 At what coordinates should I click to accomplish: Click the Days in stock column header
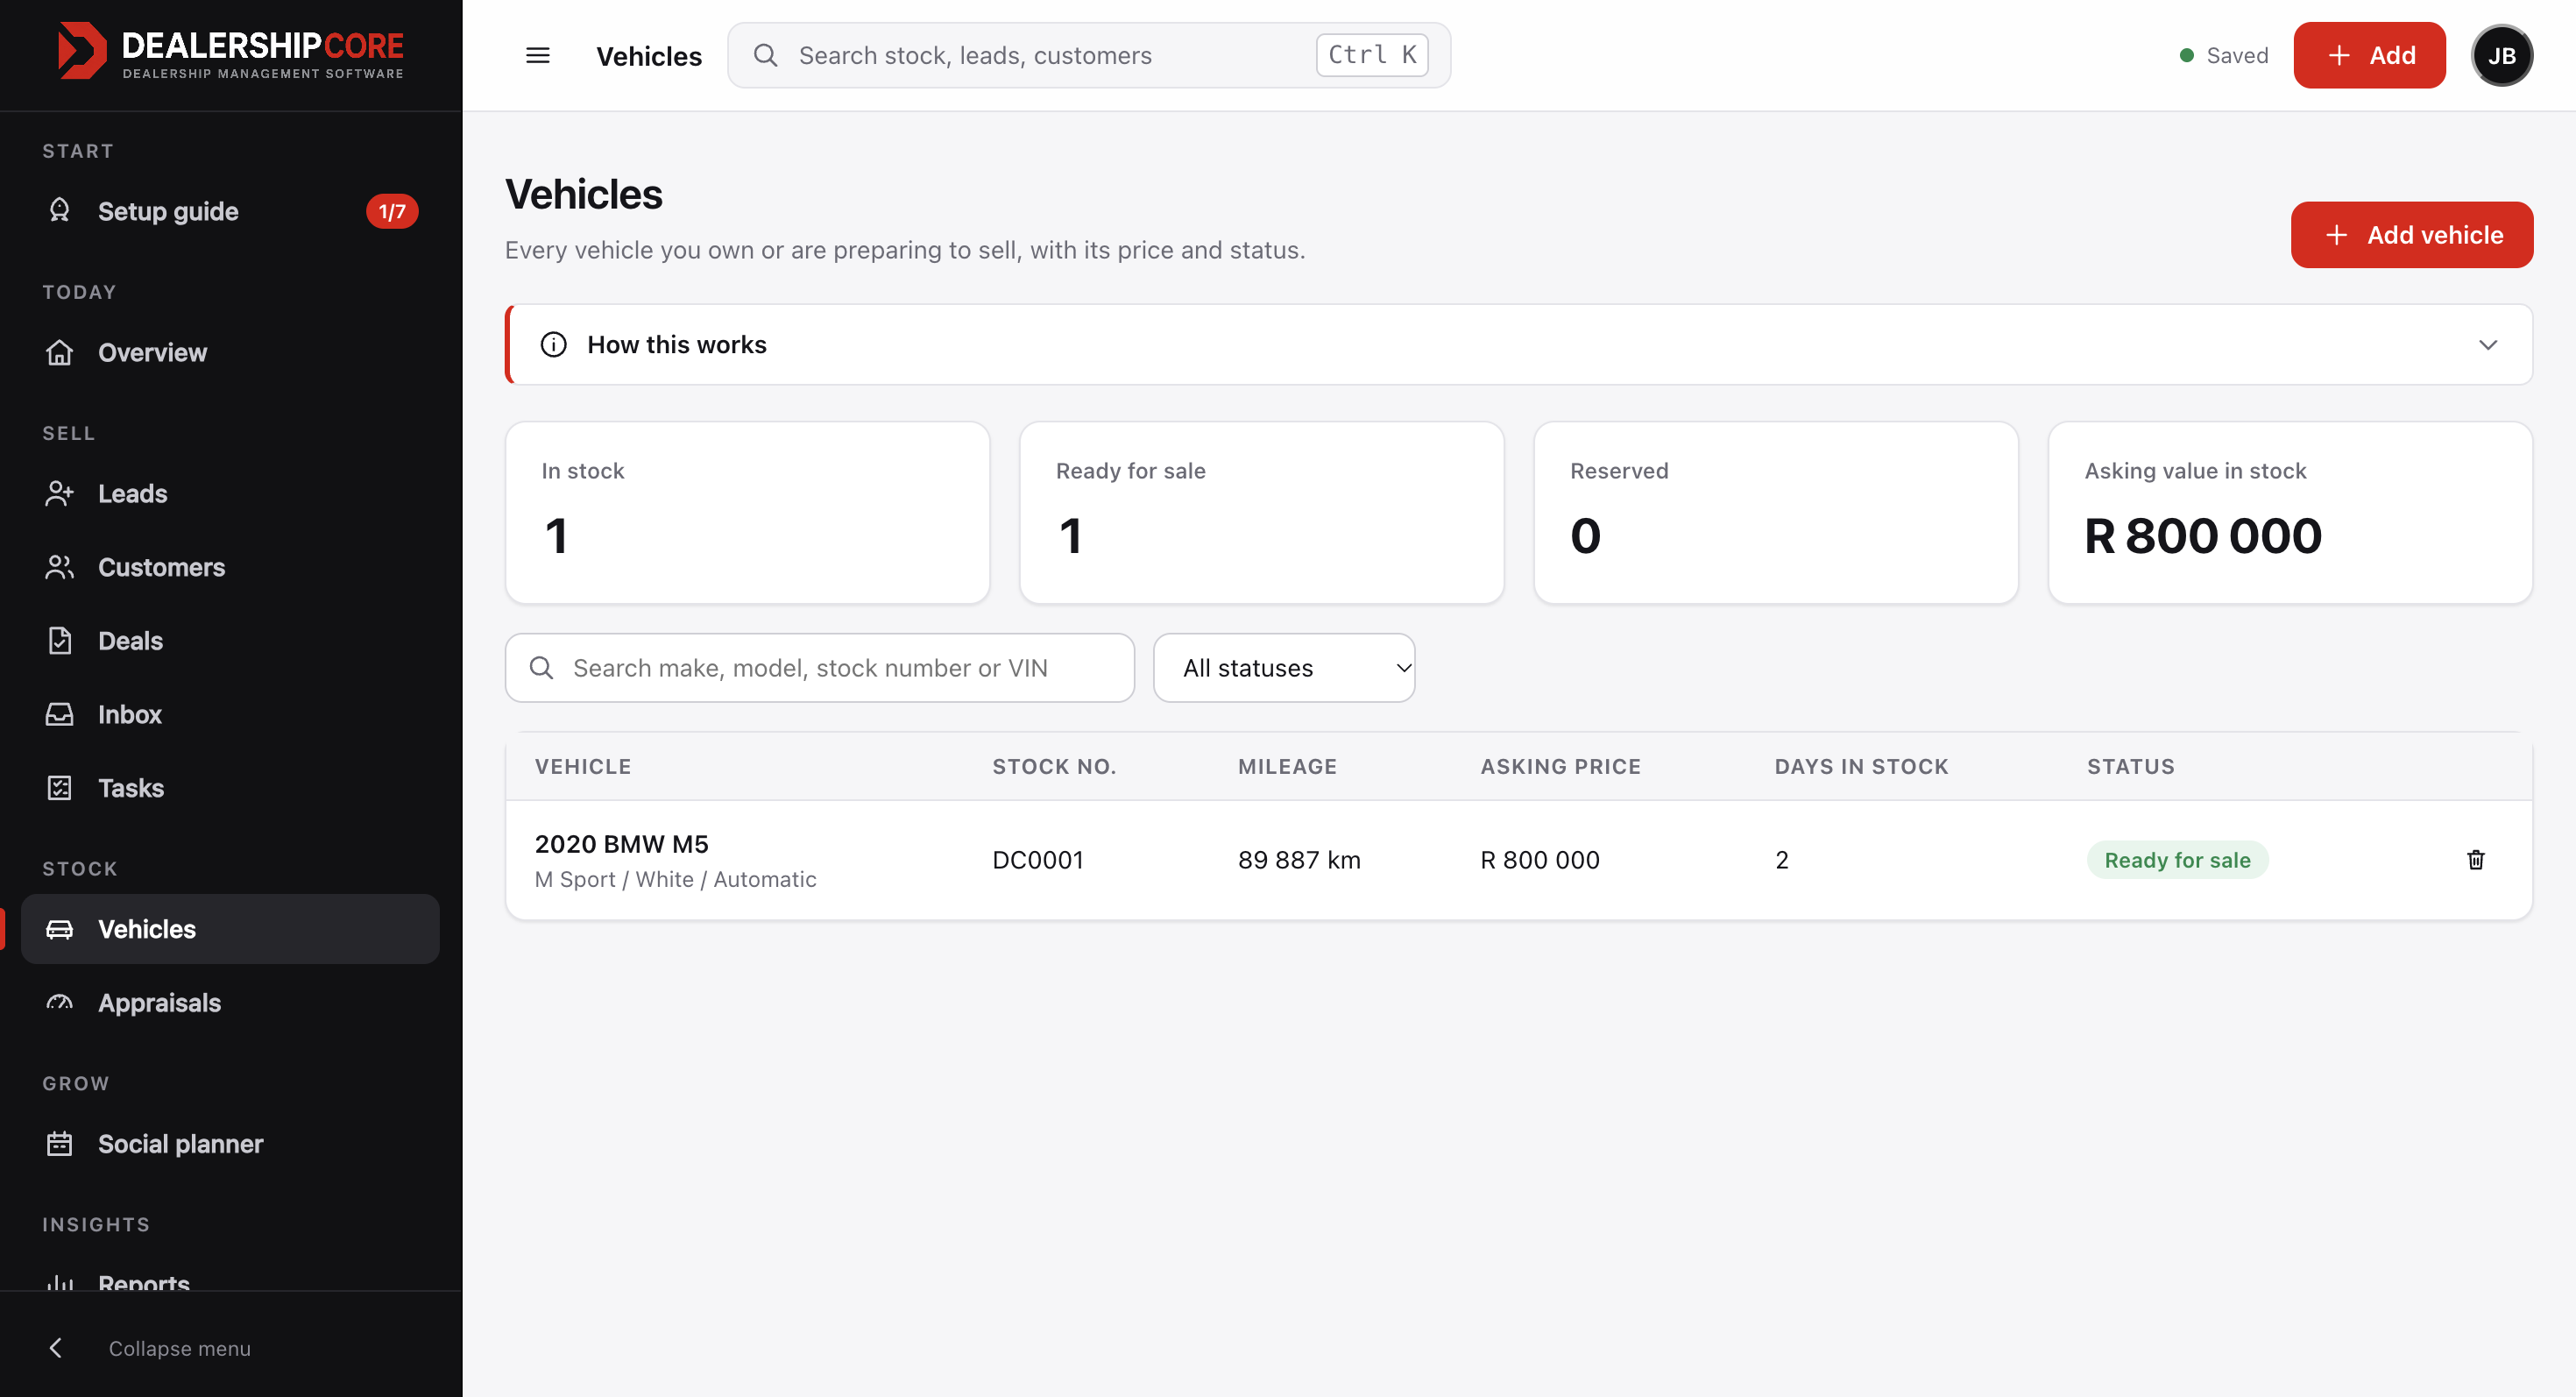(x=1861, y=767)
